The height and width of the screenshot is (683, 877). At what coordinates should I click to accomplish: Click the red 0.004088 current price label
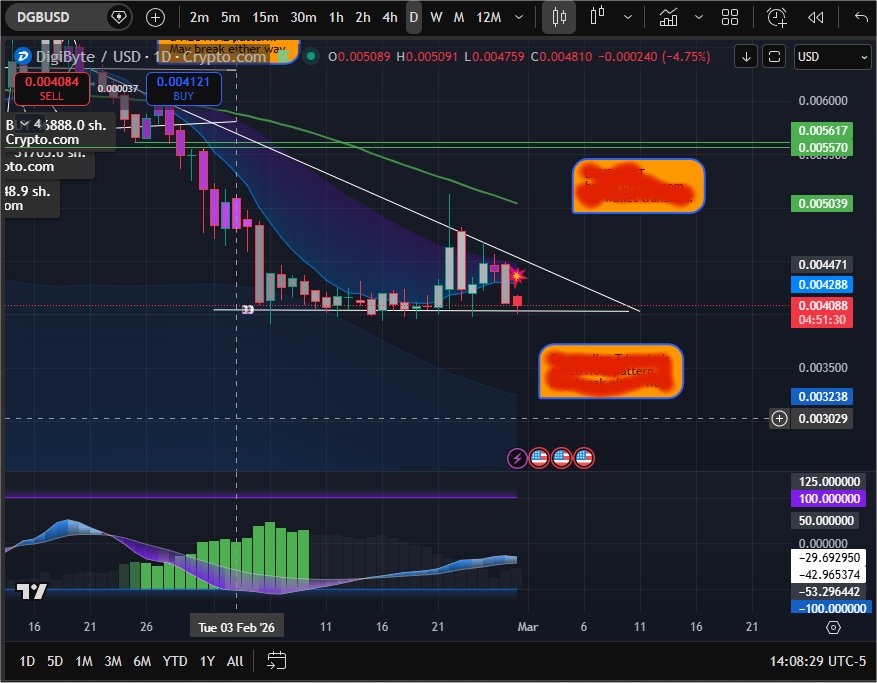pos(822,312)
